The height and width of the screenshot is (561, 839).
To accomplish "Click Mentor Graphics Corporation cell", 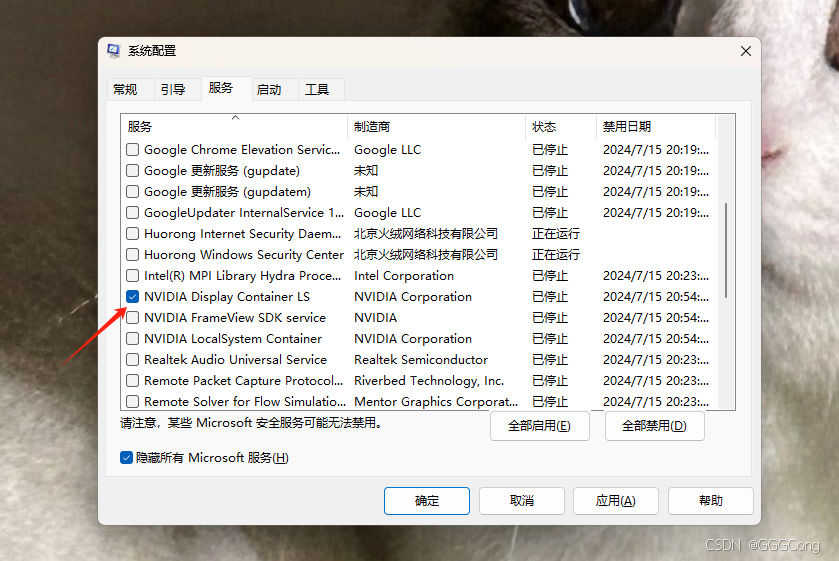I will click(x=436, y=401).
